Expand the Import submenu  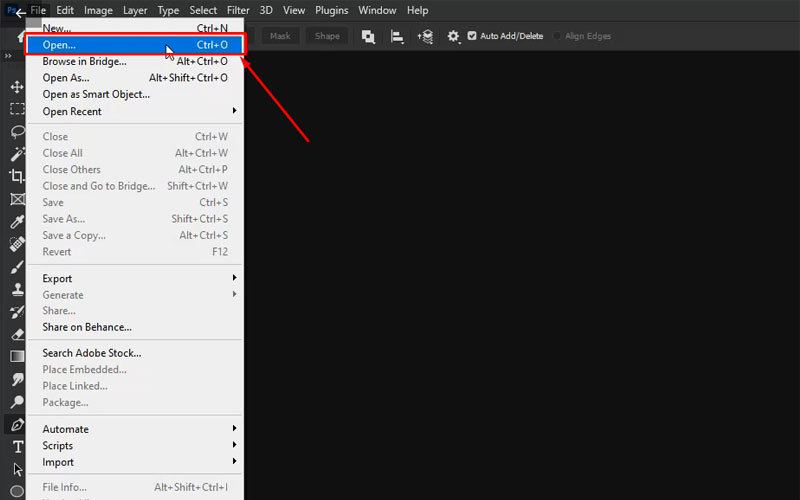(x=135, y=462)
